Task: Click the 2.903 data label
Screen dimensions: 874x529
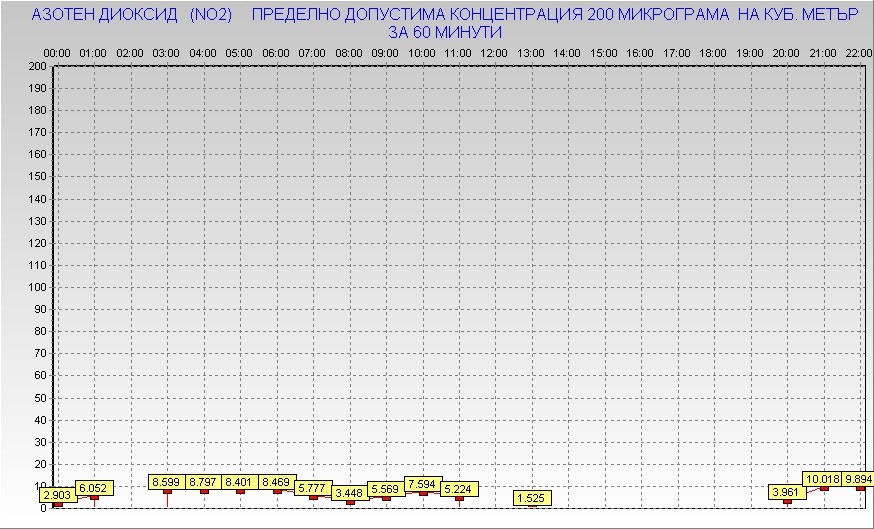Action: (x=57, y=495)
